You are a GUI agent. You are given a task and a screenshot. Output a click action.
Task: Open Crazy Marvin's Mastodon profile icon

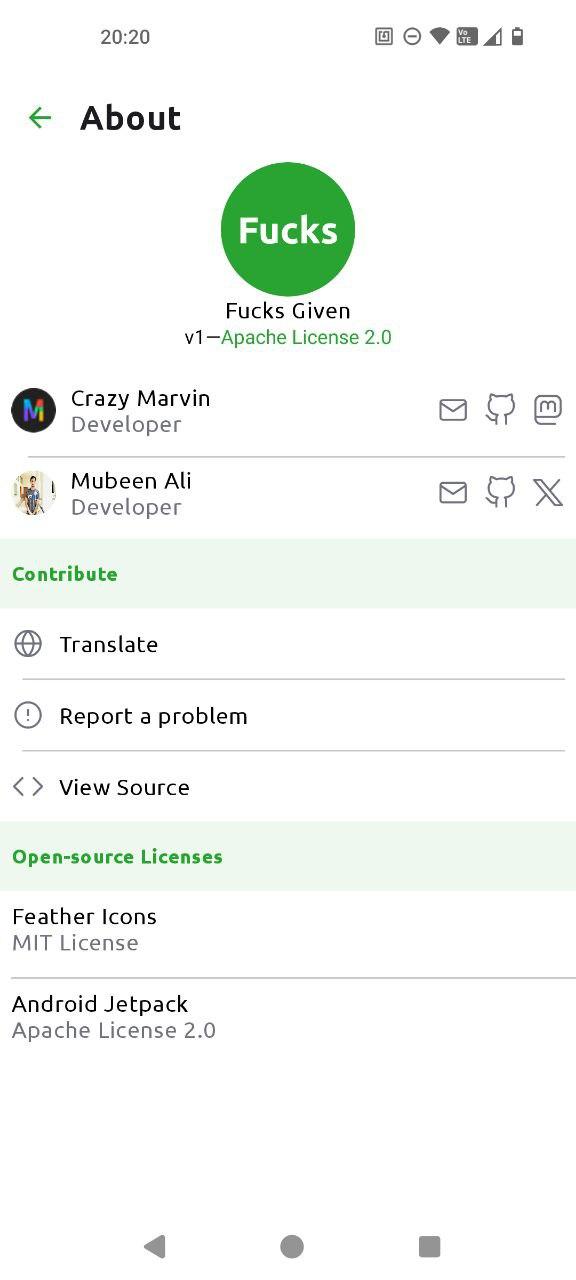548,410
